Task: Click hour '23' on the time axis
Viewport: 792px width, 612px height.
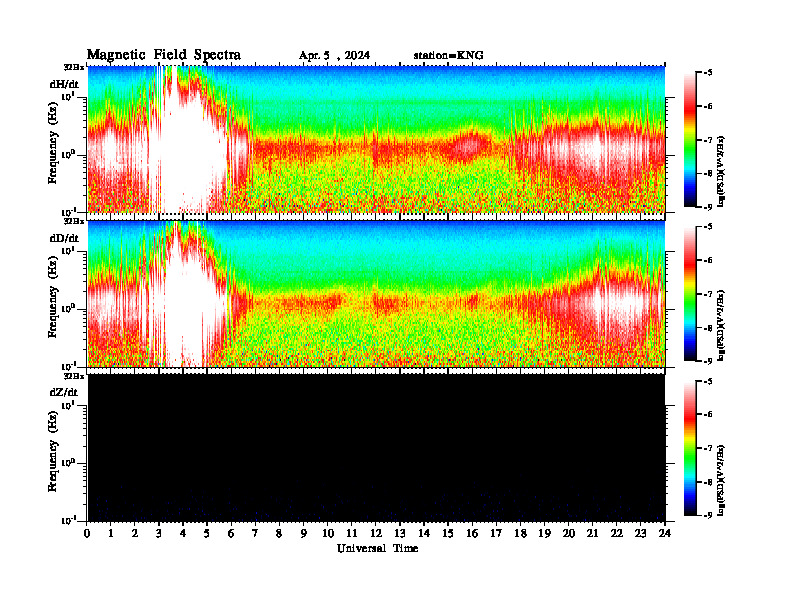Action: [640, 533]
